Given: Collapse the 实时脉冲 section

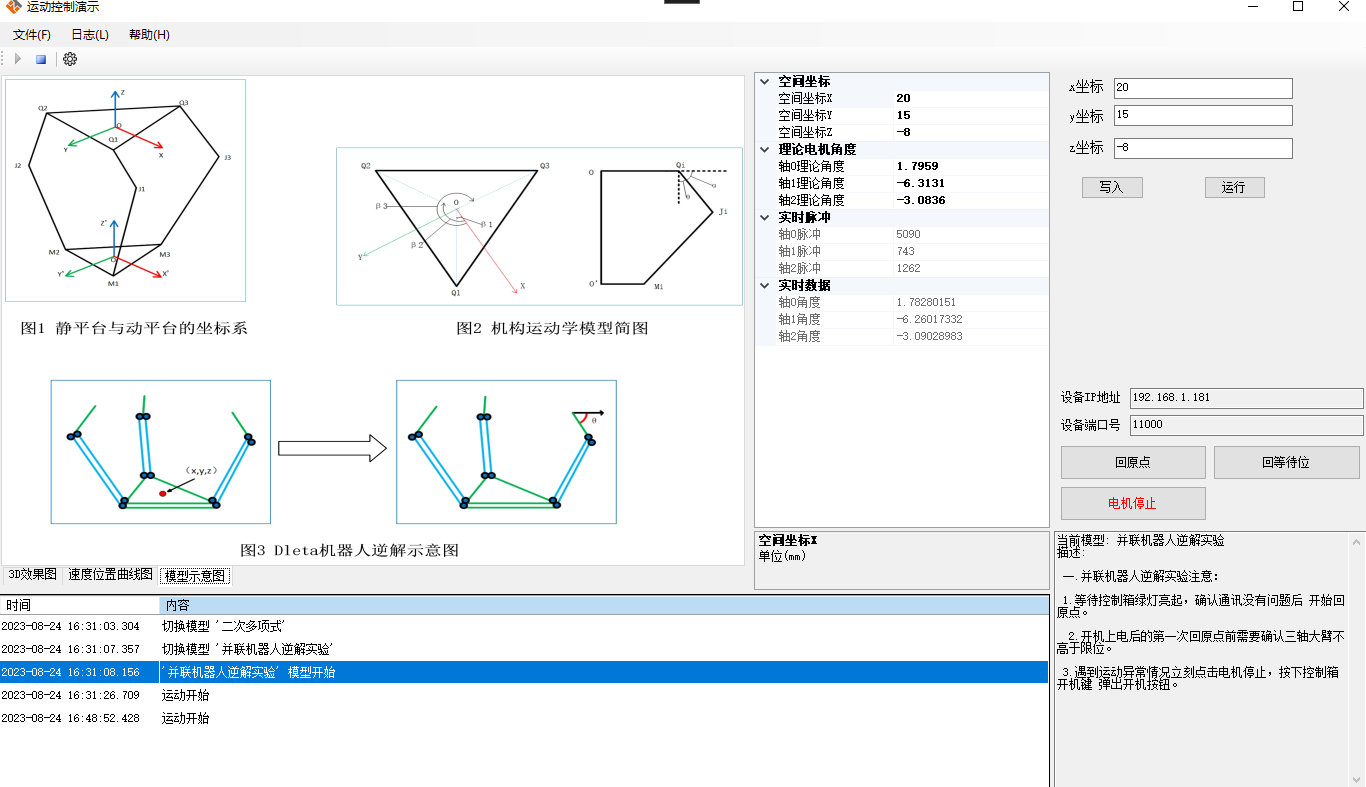Looking at the screenshot, I should pos(765,218).
